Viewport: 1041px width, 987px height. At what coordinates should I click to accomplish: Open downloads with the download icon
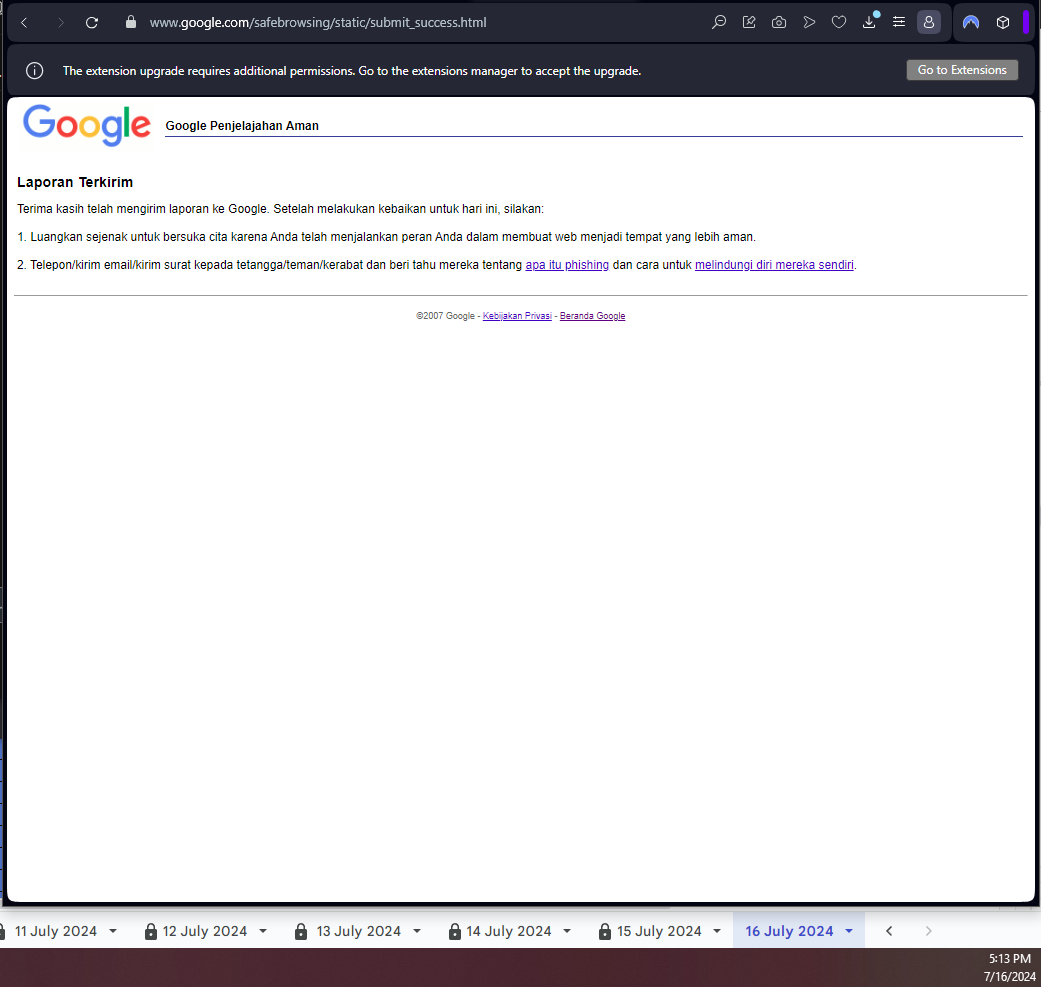[x=869, y=23]
